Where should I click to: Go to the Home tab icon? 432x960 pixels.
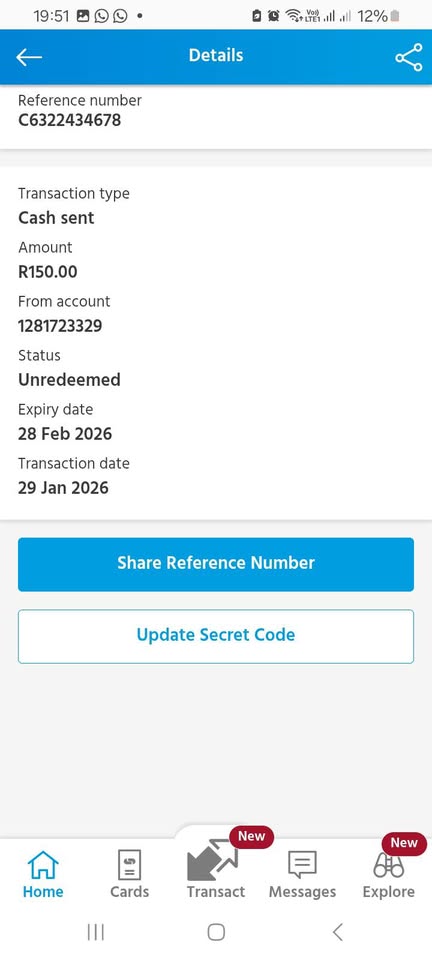pos(43,865)
